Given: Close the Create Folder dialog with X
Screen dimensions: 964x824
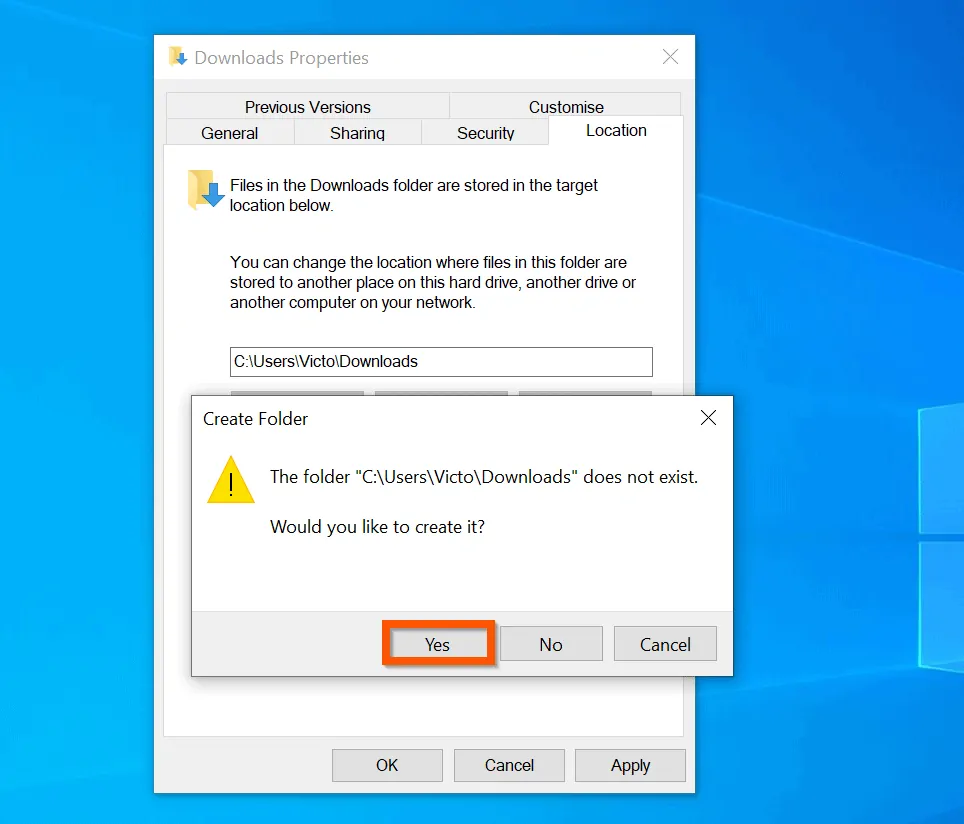Looking at the screenshot, I should point(708,418).
